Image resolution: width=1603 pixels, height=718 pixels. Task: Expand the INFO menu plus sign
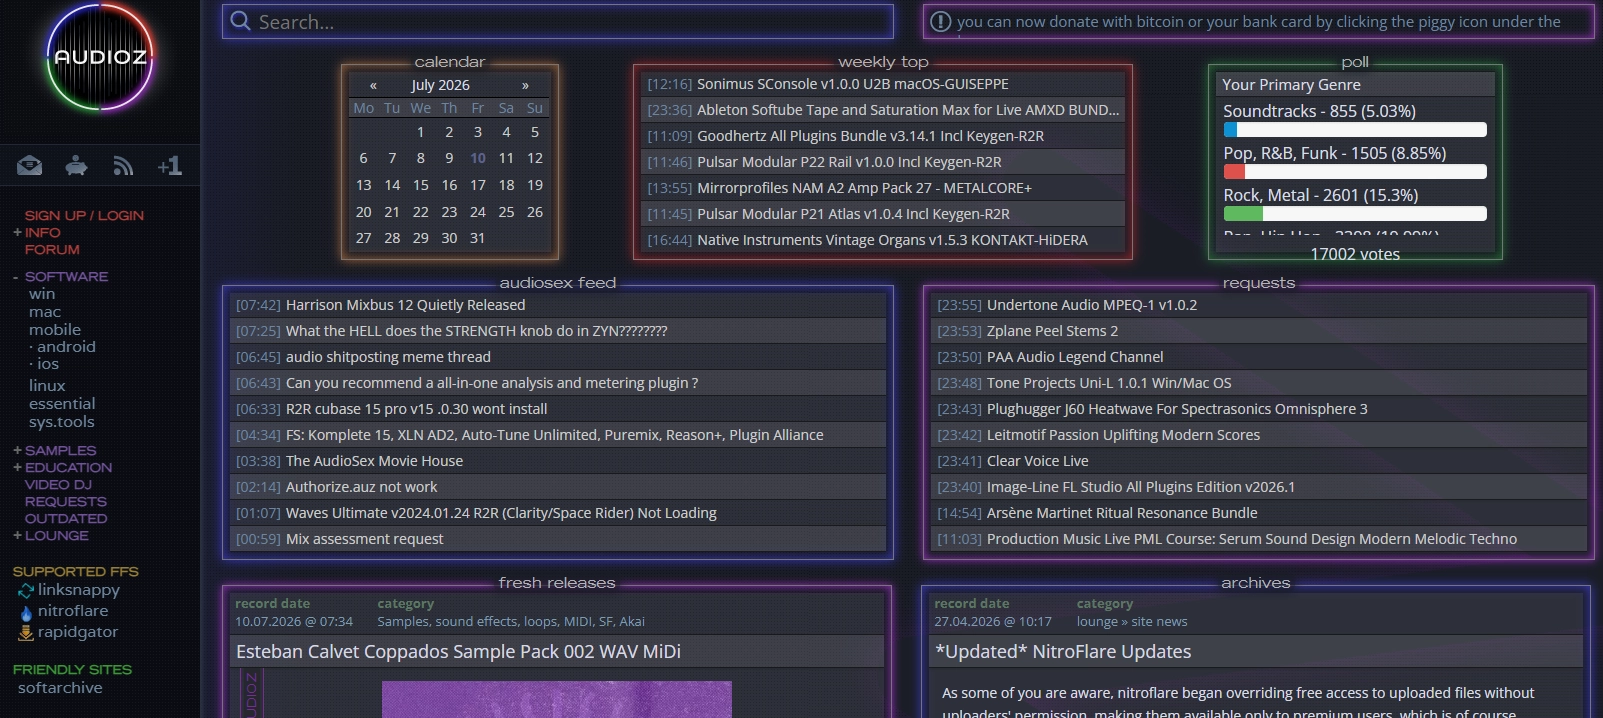click(17, 232)
